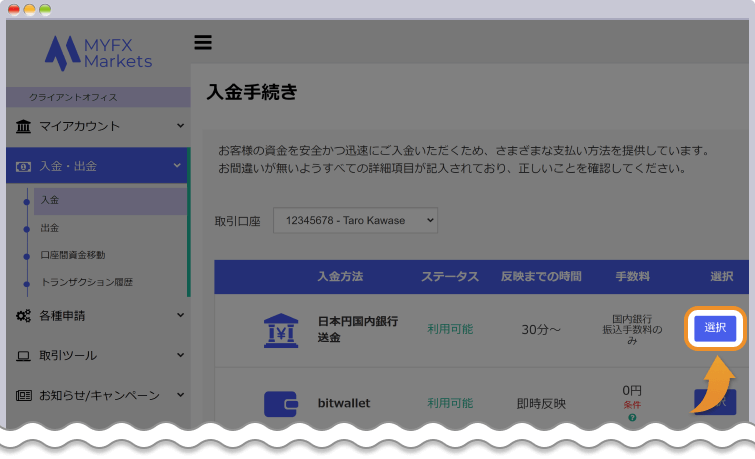Open the hamburger menu icon

coord(203,42)
